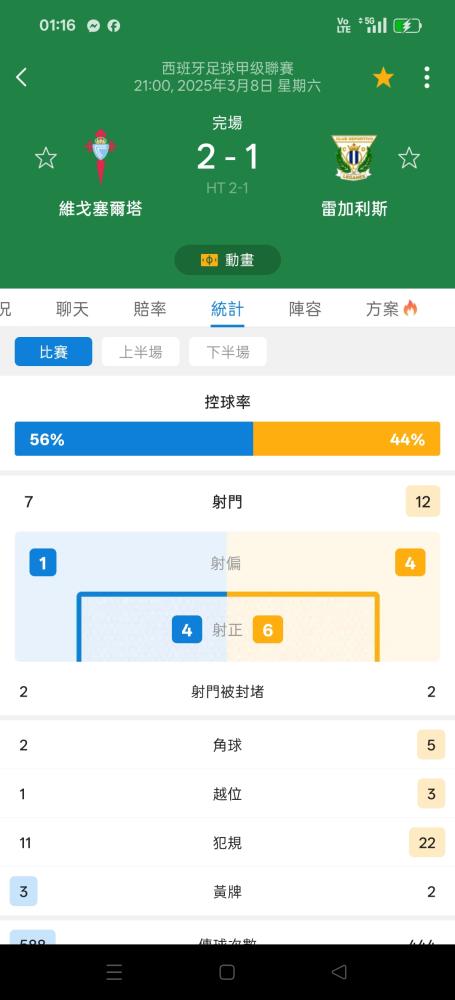
Task: Favorite 維戈塞爾塔 team star
Action: [46, 158]
